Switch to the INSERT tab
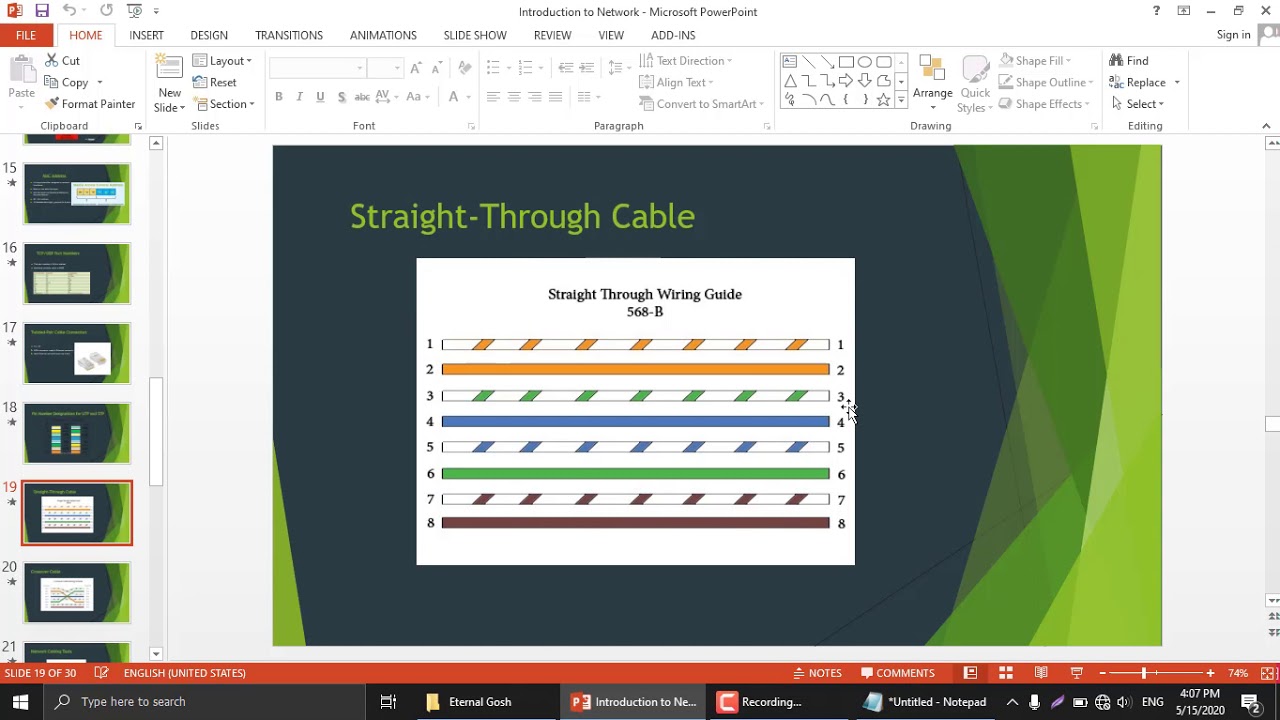 tap(146, 35)
